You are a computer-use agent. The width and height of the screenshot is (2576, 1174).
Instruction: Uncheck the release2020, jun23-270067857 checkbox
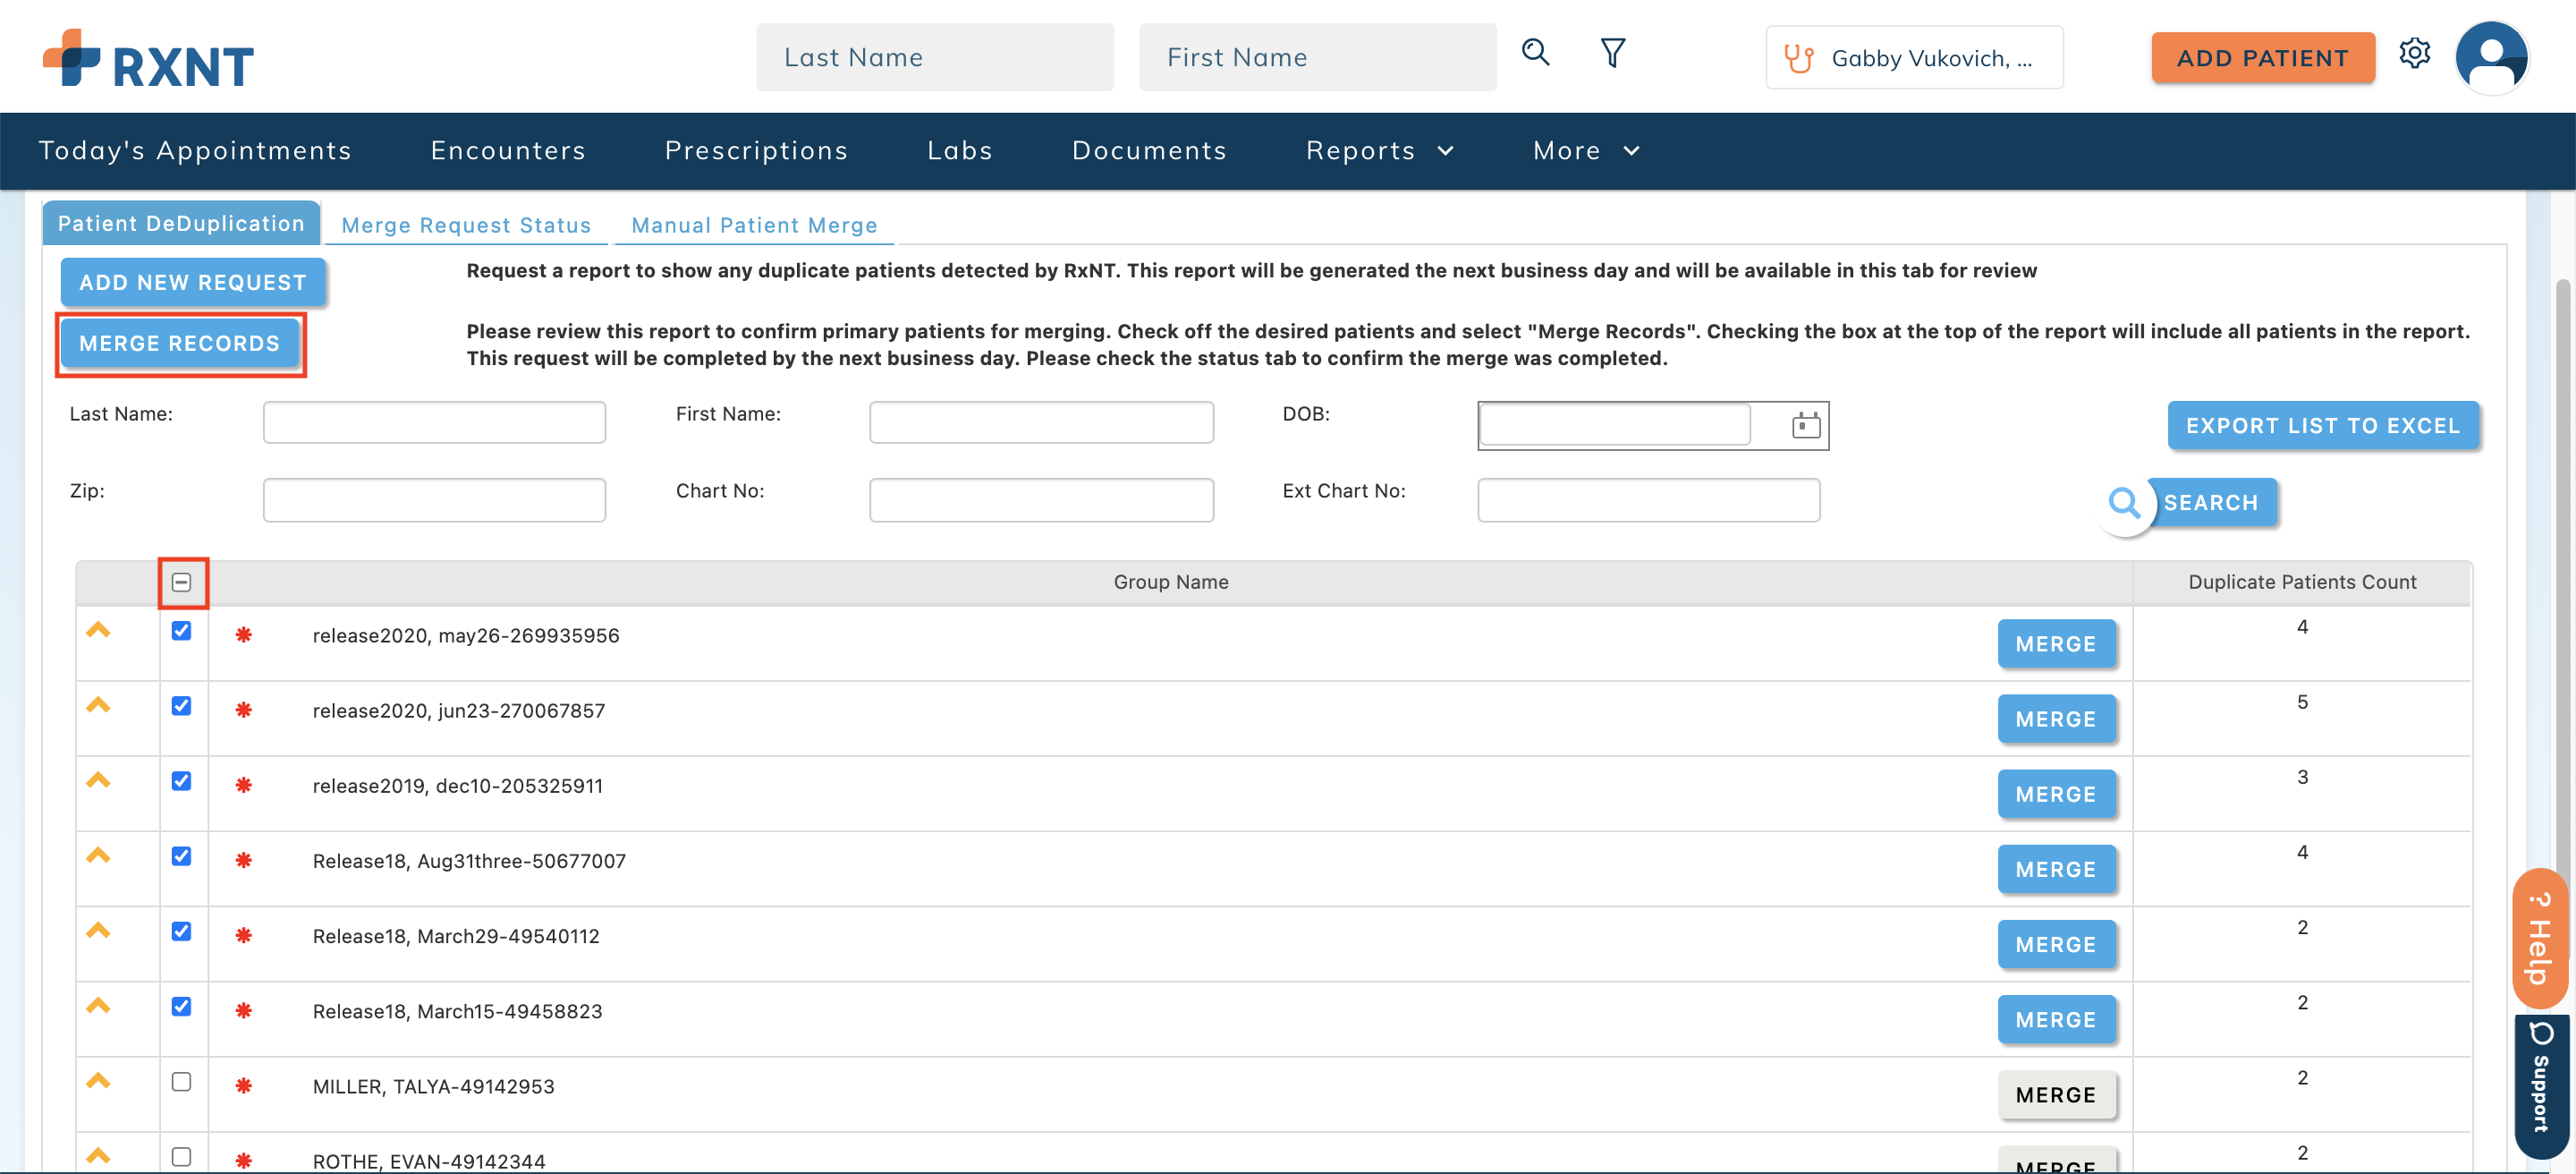pos(181,706)
